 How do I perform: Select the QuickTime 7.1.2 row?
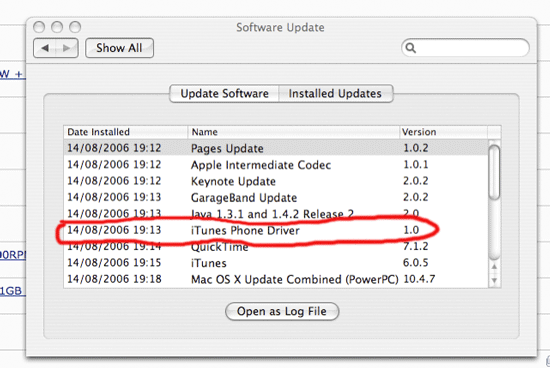tap(276, 247)
